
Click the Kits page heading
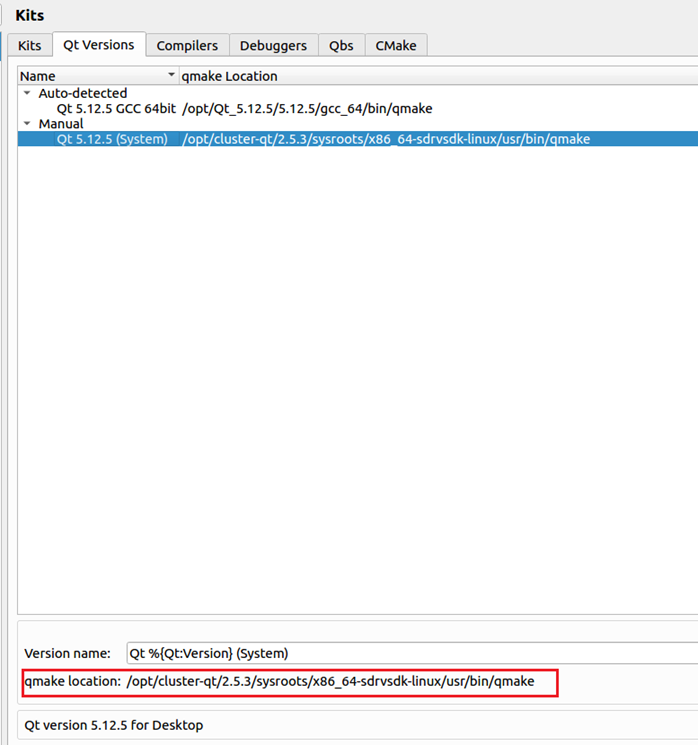(29, 15)
